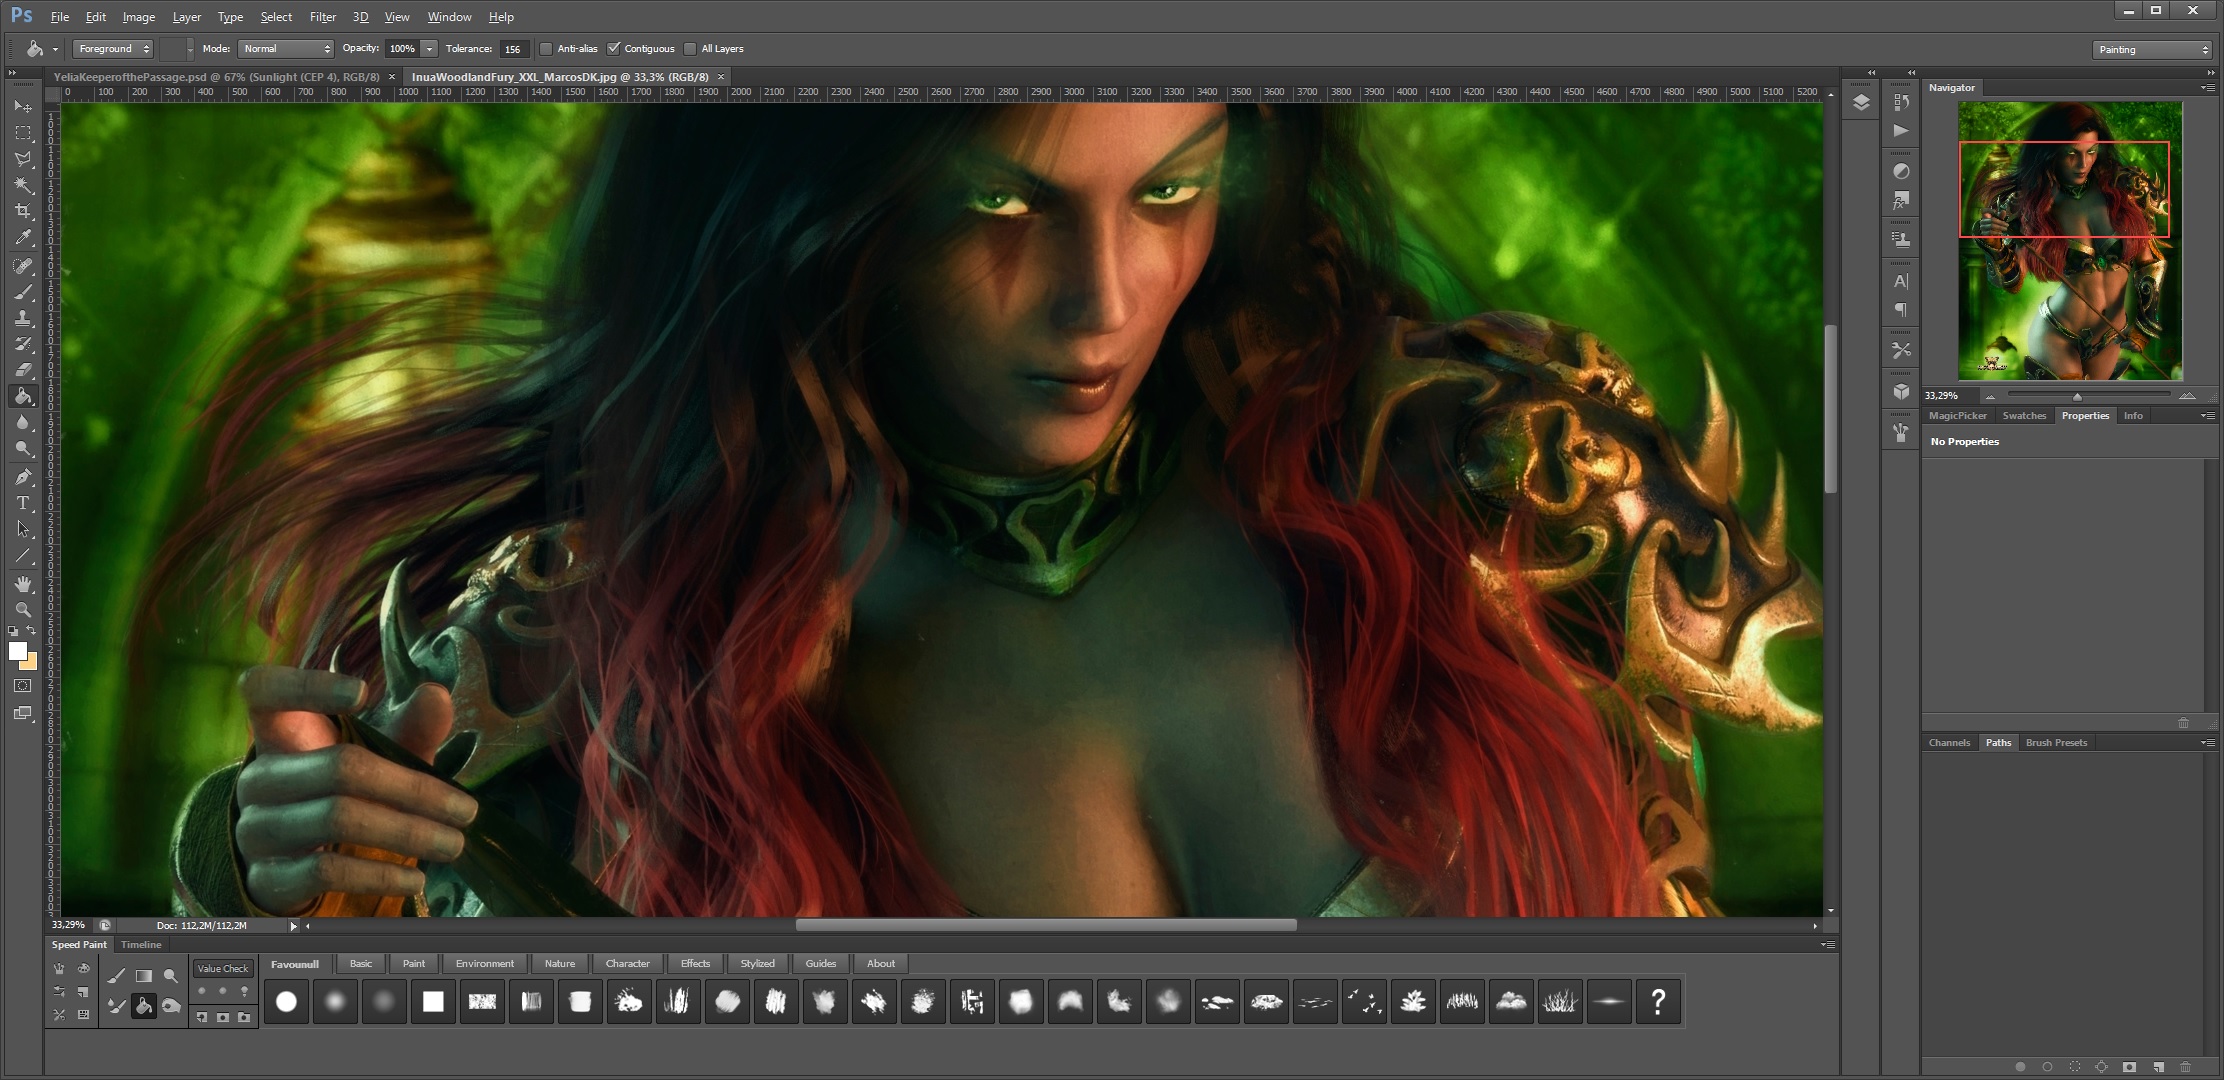2224x1080 pixels.
Task: Open the Window menu
Action: click(x=449, y=17)
